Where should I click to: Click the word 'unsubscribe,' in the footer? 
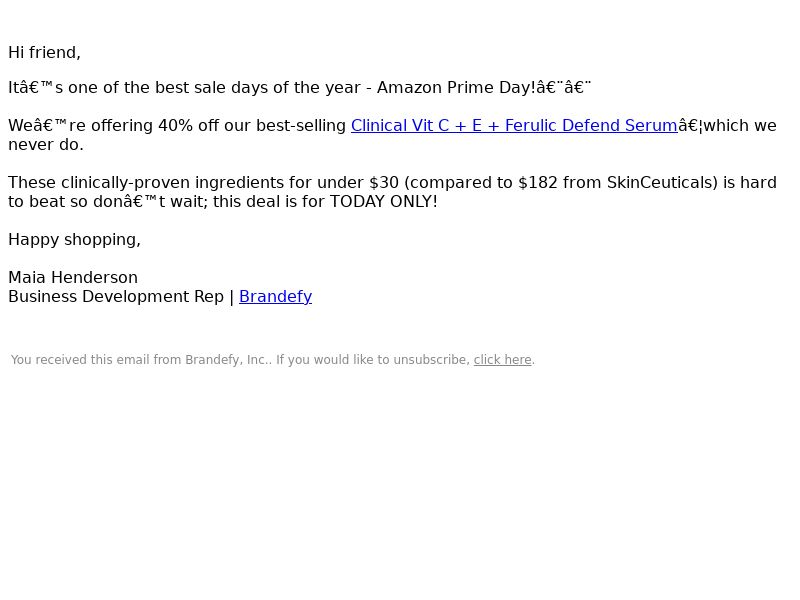click(432, 360)
